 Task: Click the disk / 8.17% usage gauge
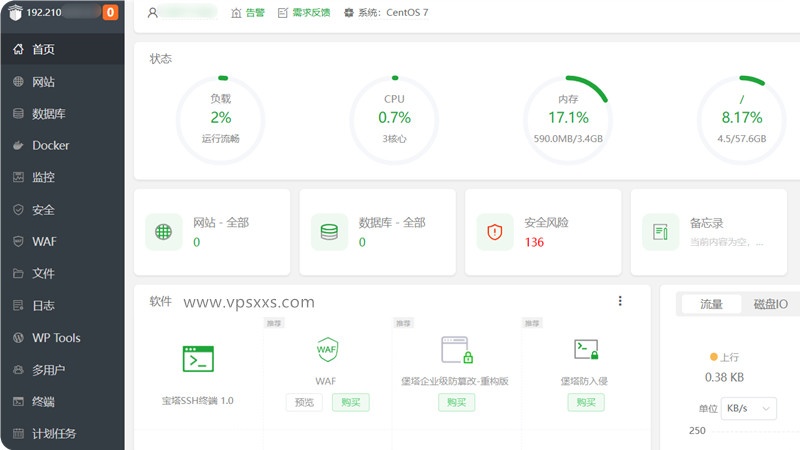741,120
